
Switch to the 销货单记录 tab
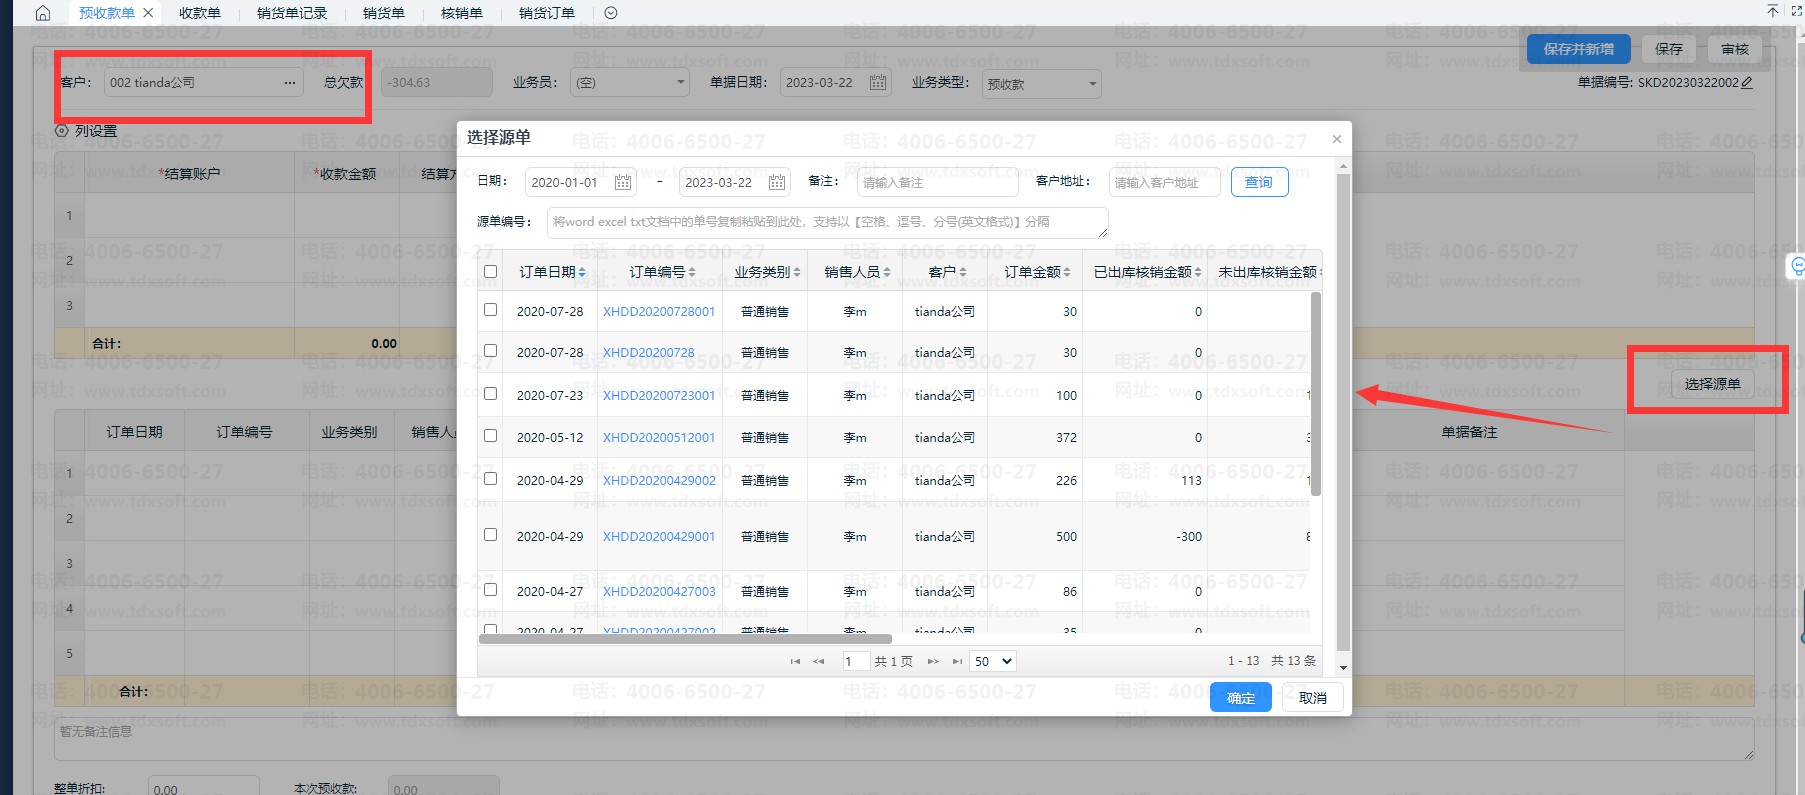pyautogui.click(x=292, y=13)
